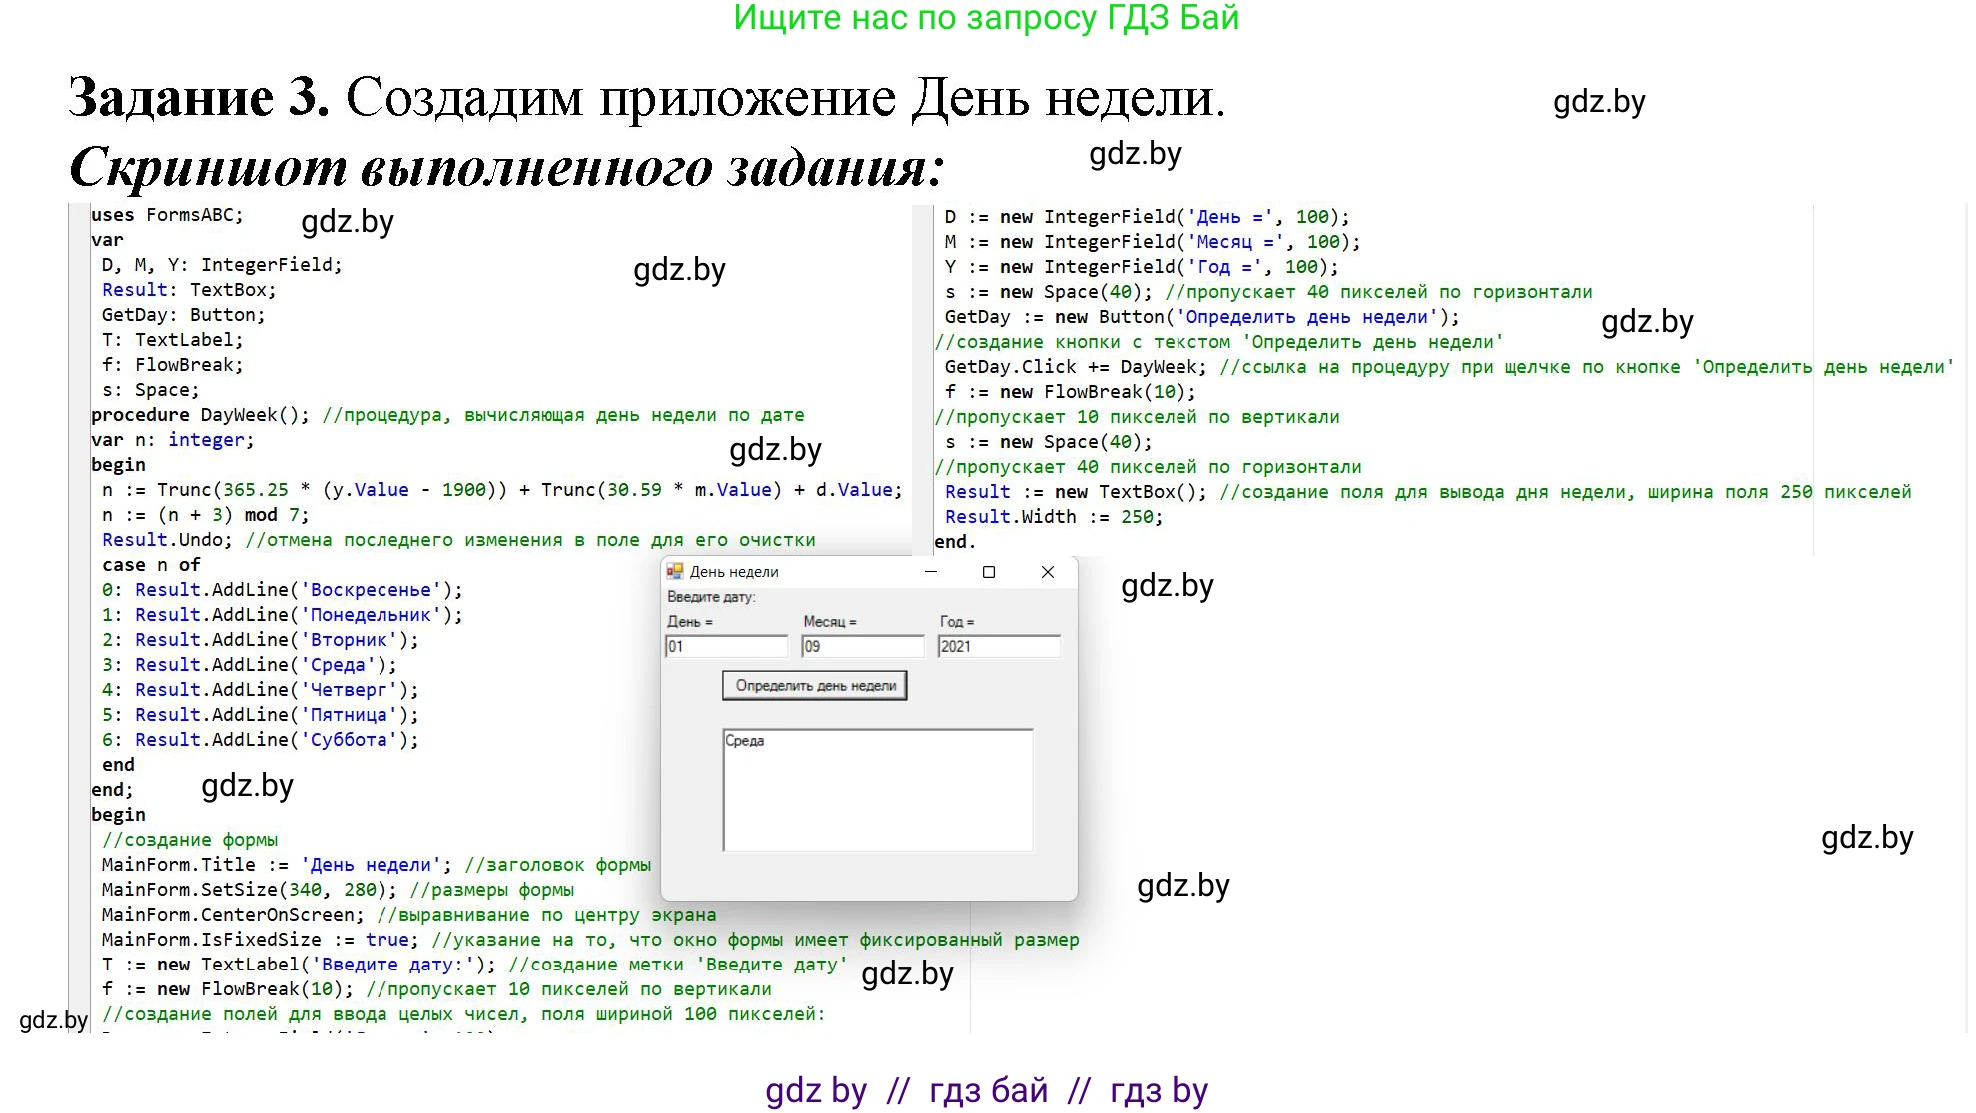
Task: Click the green Ищите нас по запросу header
Action: (986, 18)
